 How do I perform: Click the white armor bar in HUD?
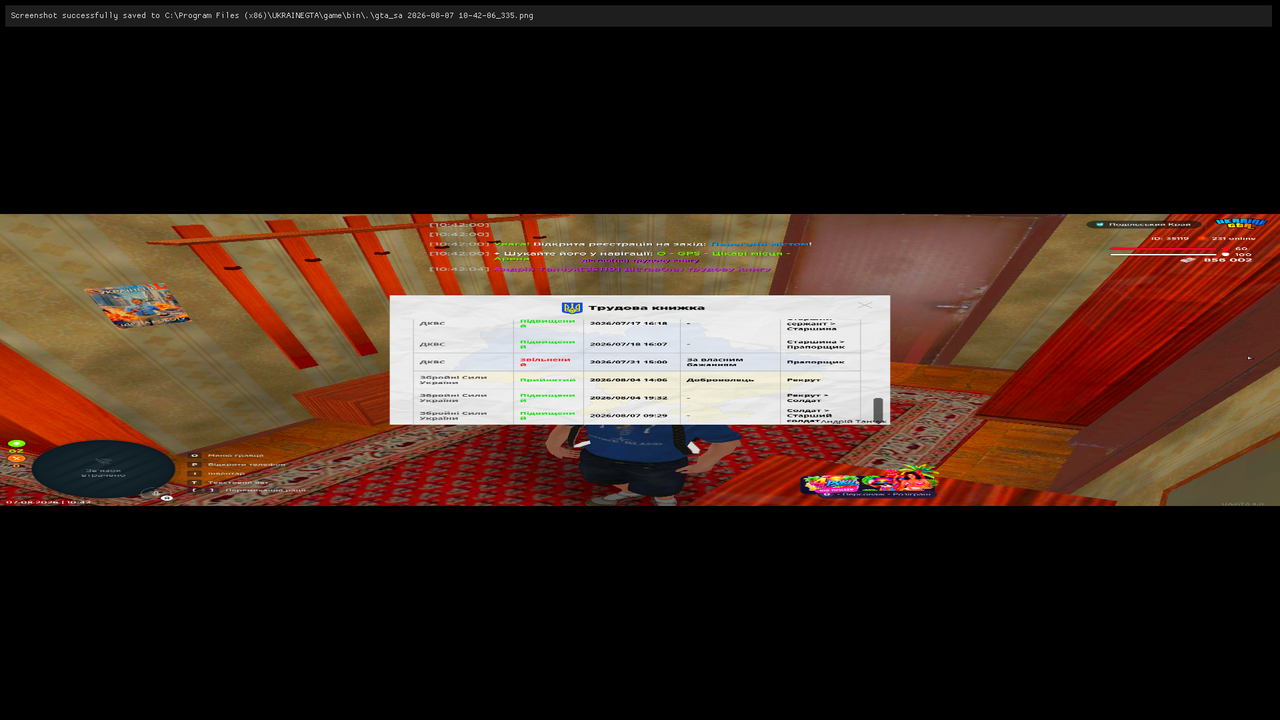pyautogui.click(x=1164, y=254)
